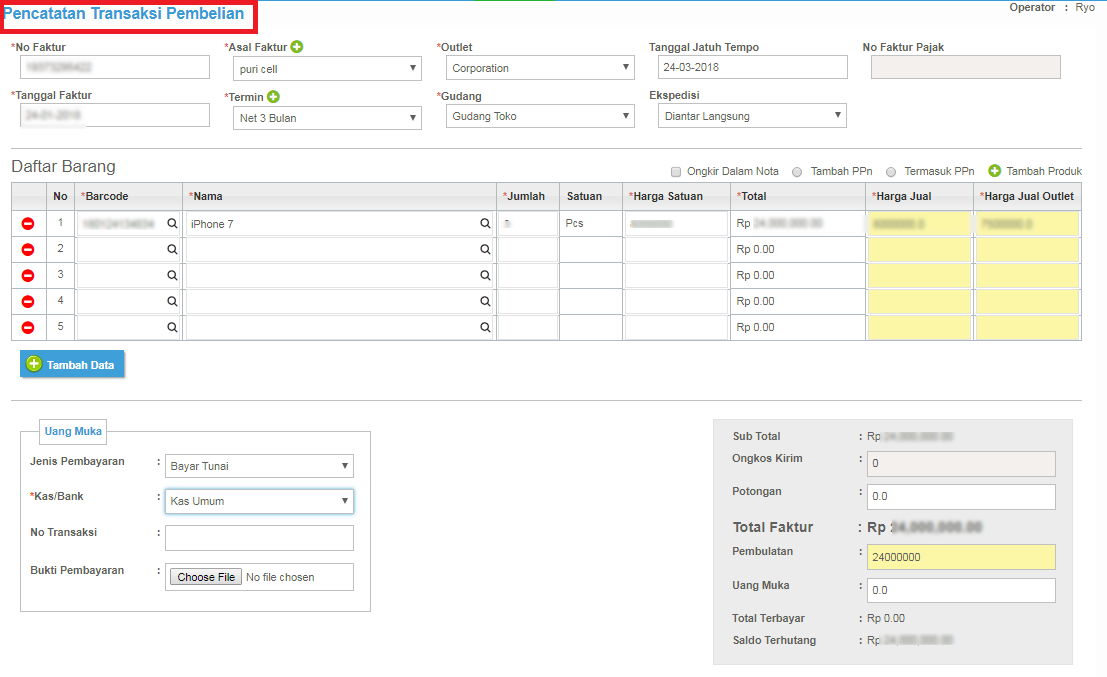Image resolution: width=1107 pixels, height=677 pixels.
Task: Search barcode in row 3
Action: click(x=172, y=275)
